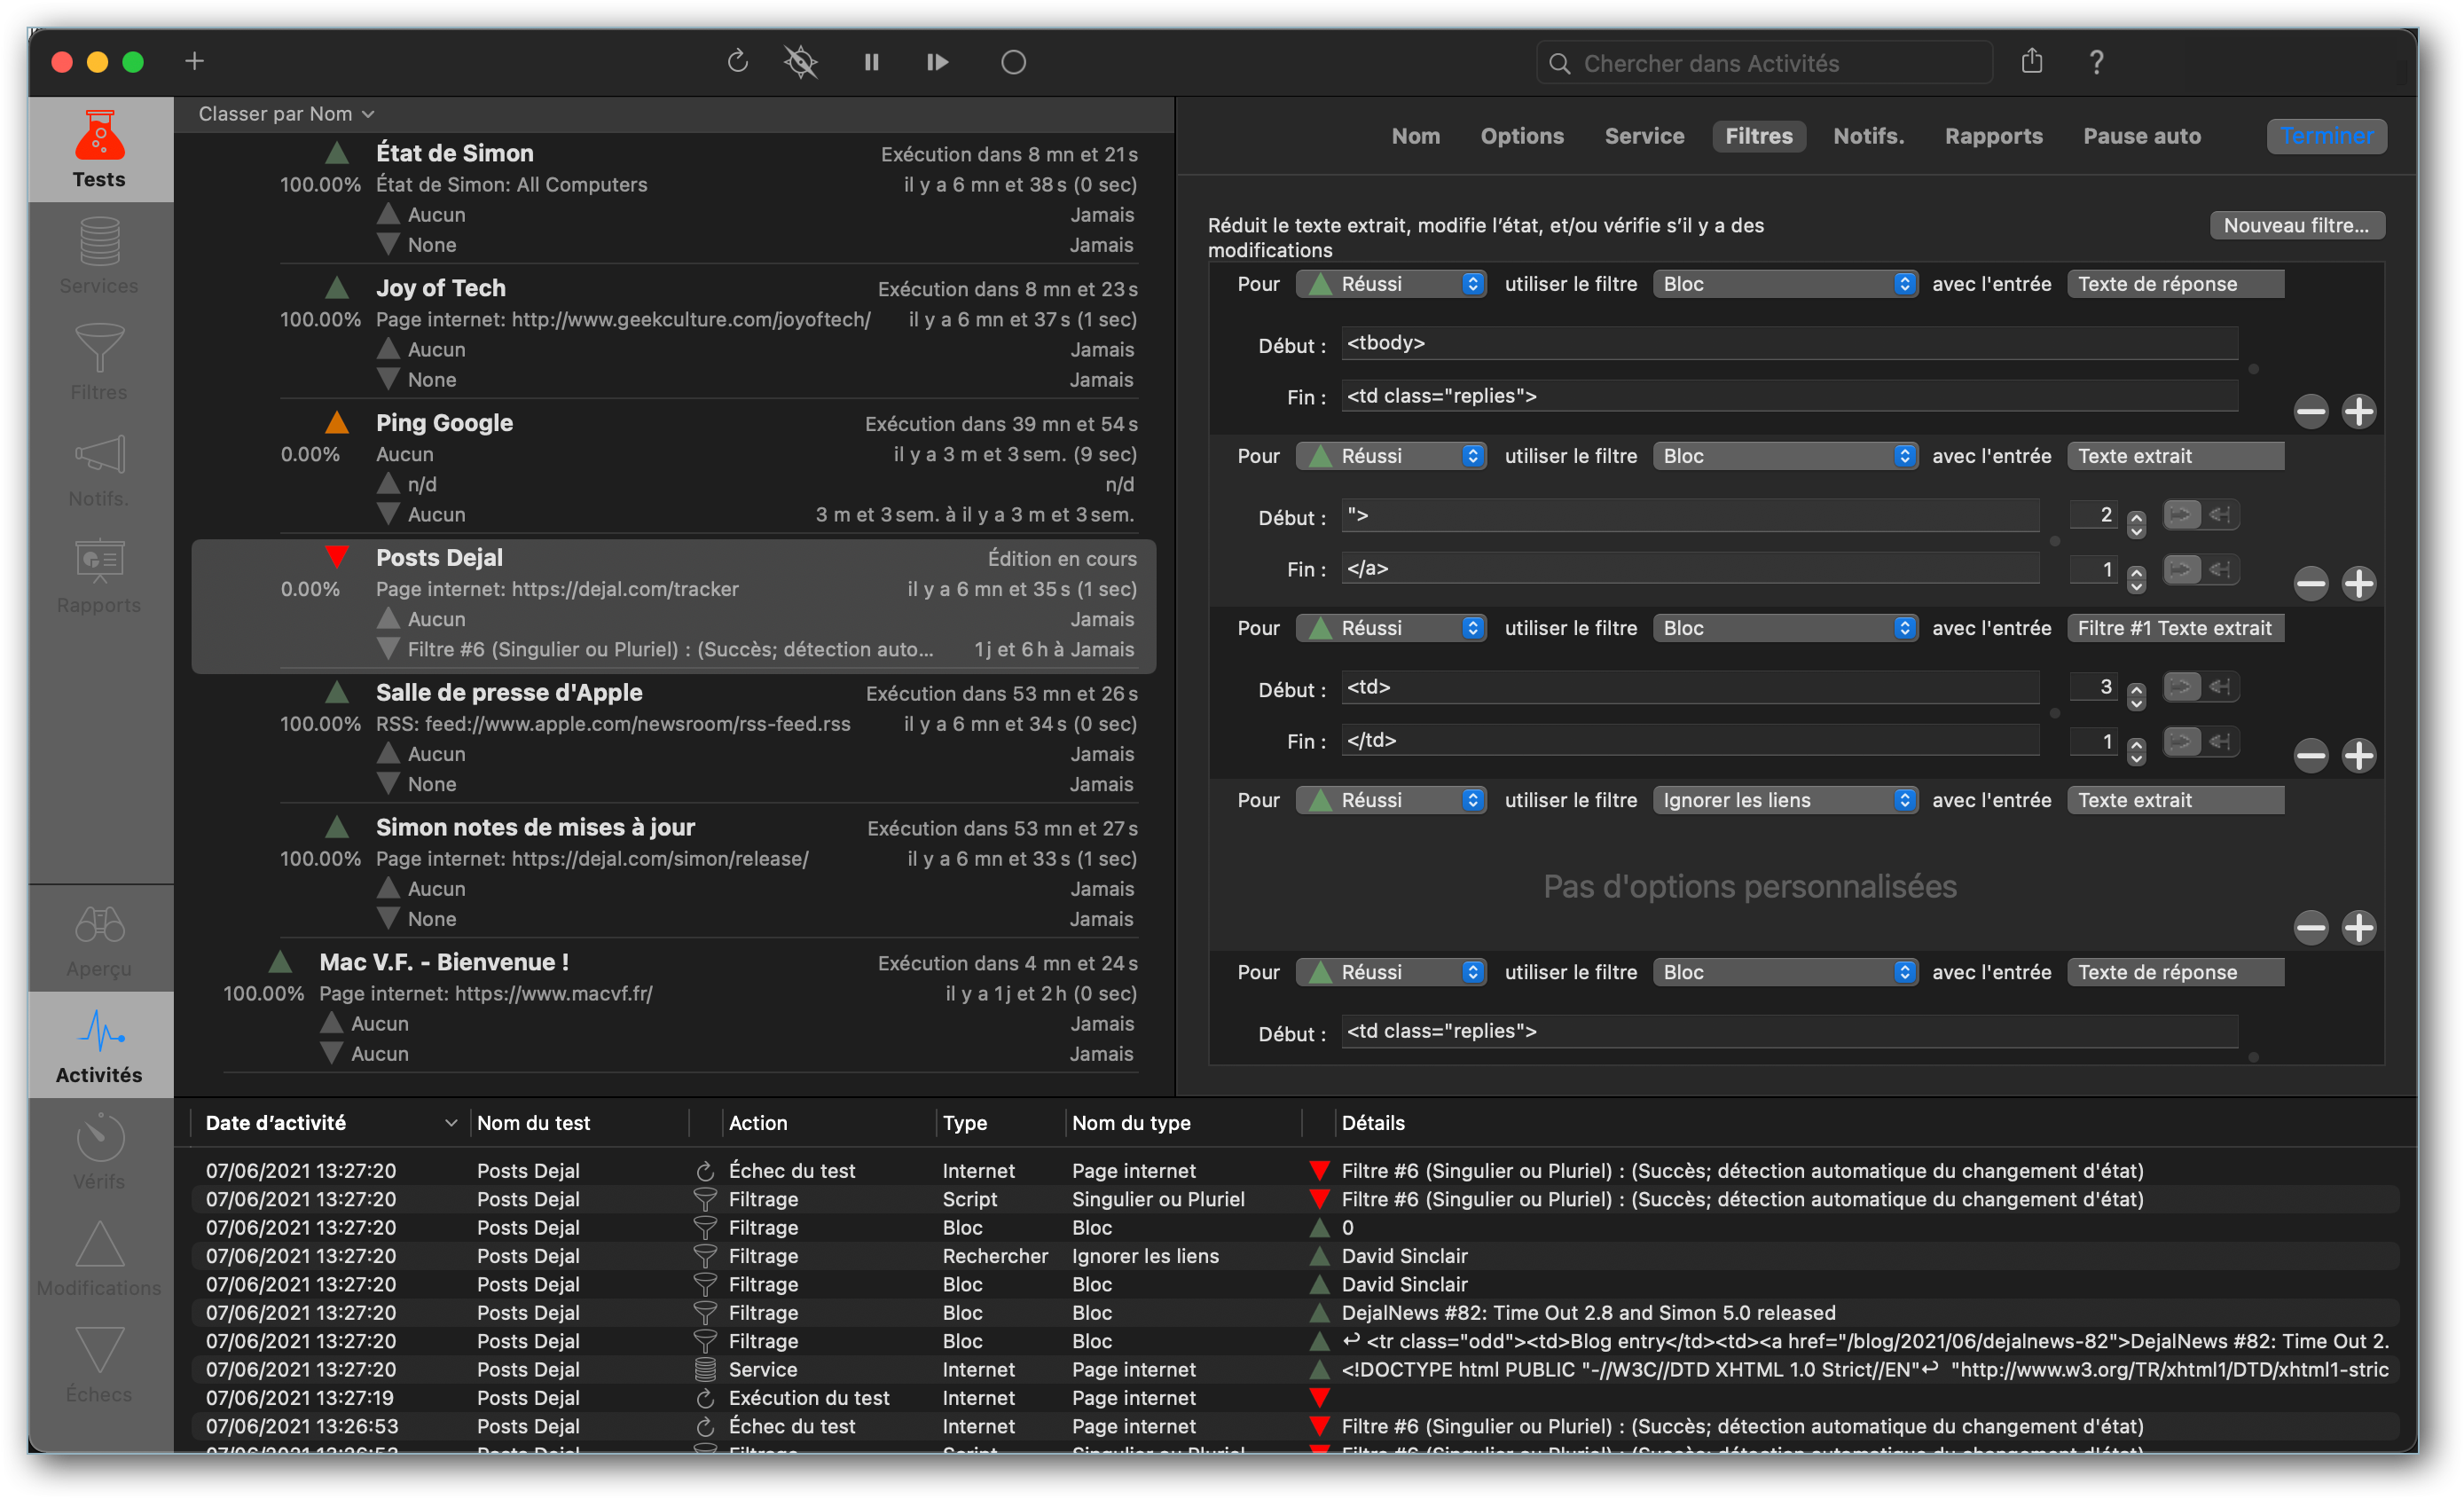The image size is (2464, 1499).
Task: Switch to the Nom tab
Action: pos(1416,136)
